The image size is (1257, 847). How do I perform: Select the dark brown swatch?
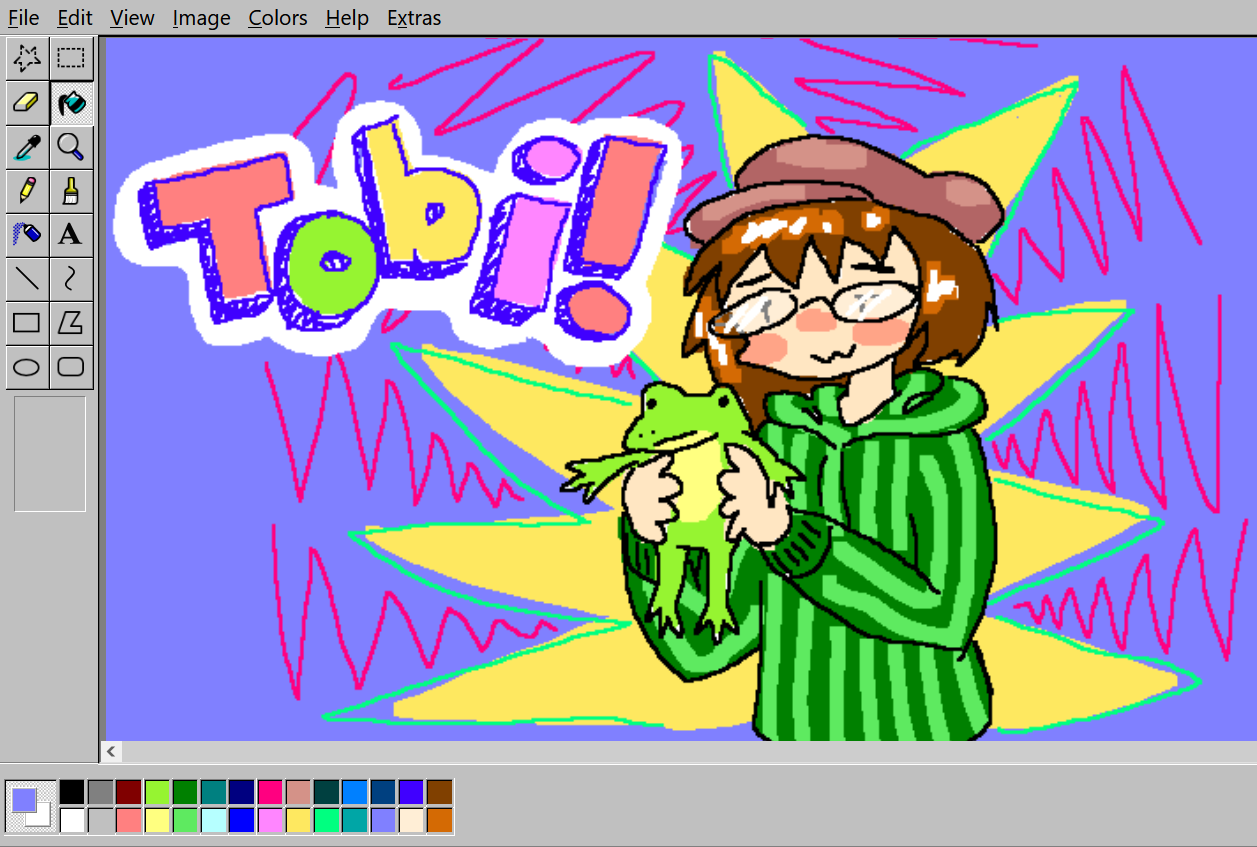coord(439,792)
